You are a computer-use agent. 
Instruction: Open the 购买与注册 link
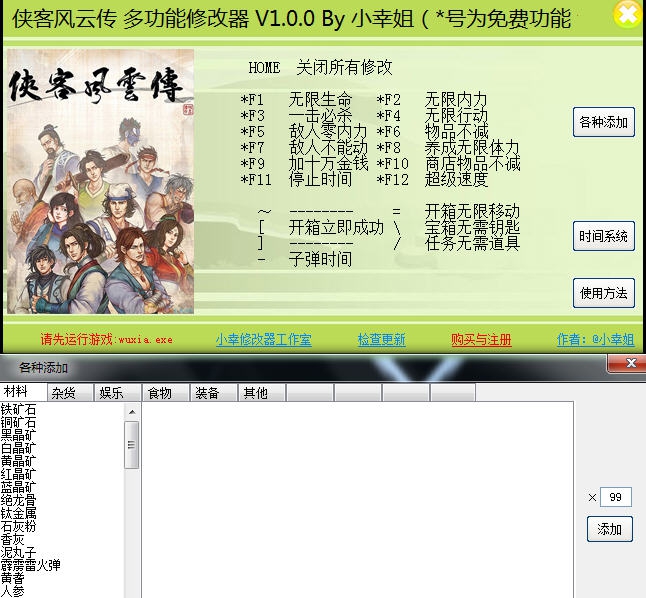click(x=481, y=340)
